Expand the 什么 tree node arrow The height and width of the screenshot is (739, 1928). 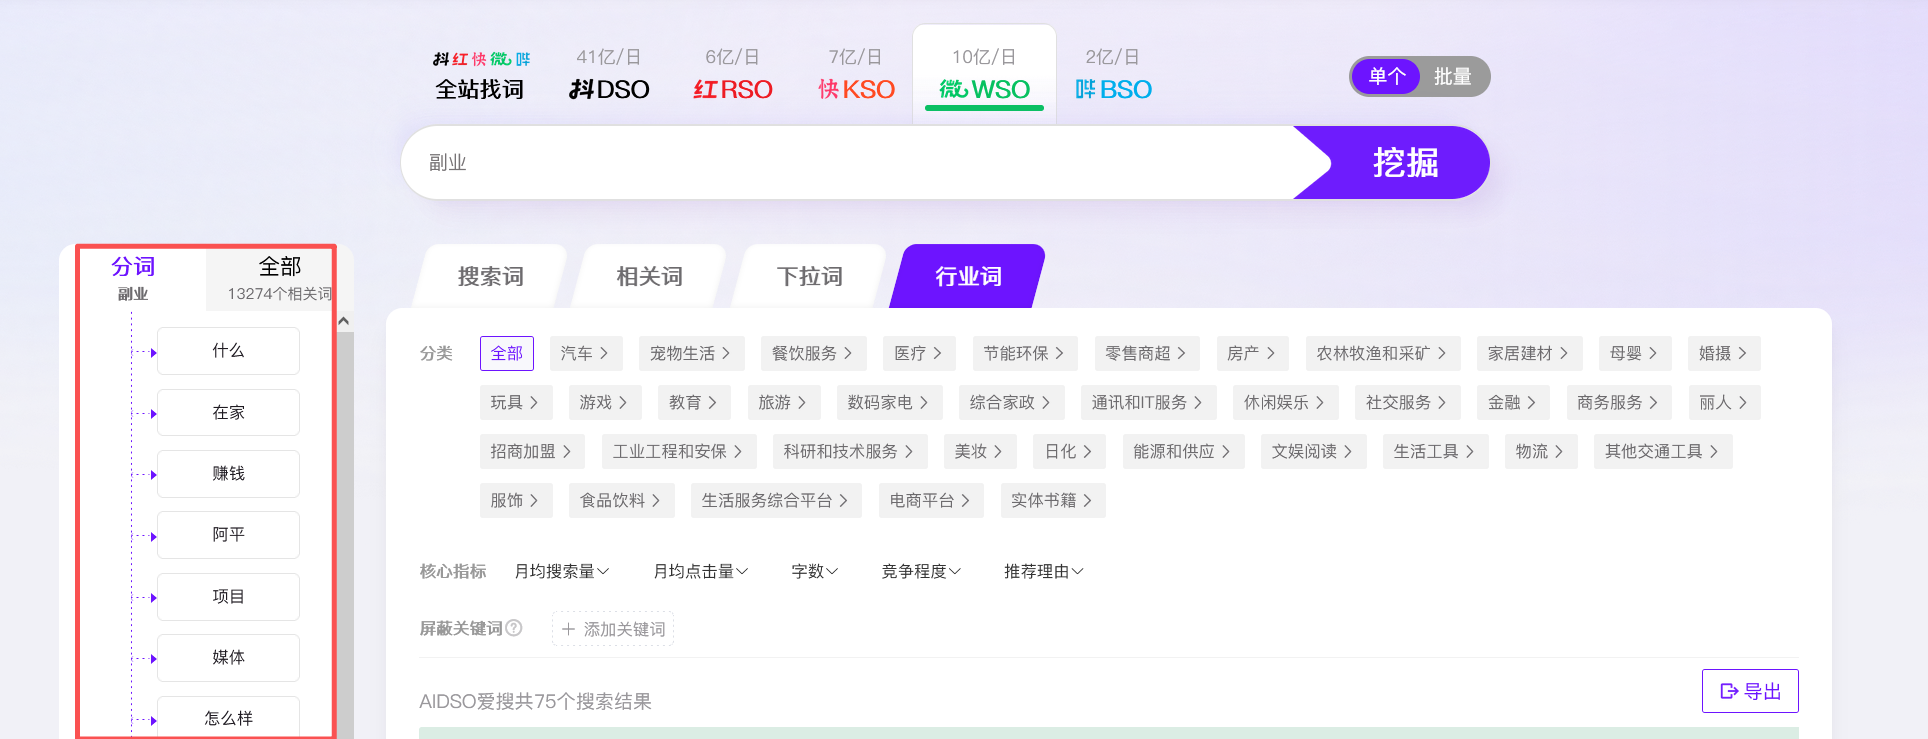tap(153, 353)
